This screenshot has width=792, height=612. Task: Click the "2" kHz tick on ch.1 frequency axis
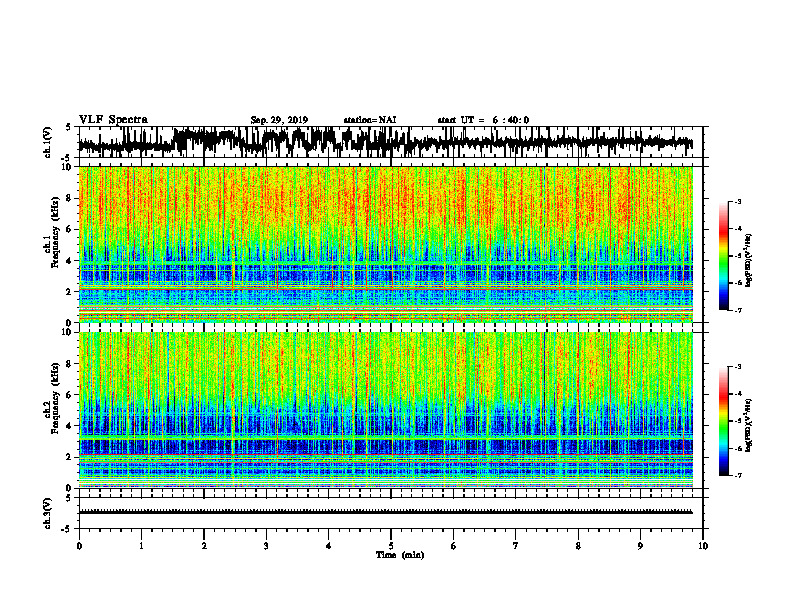pyautogui.click(x=69, y=292)
